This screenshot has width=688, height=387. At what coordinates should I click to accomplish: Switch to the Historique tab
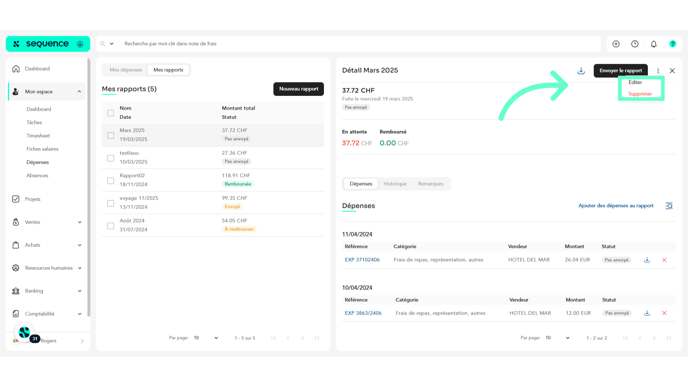pos(395,184)
